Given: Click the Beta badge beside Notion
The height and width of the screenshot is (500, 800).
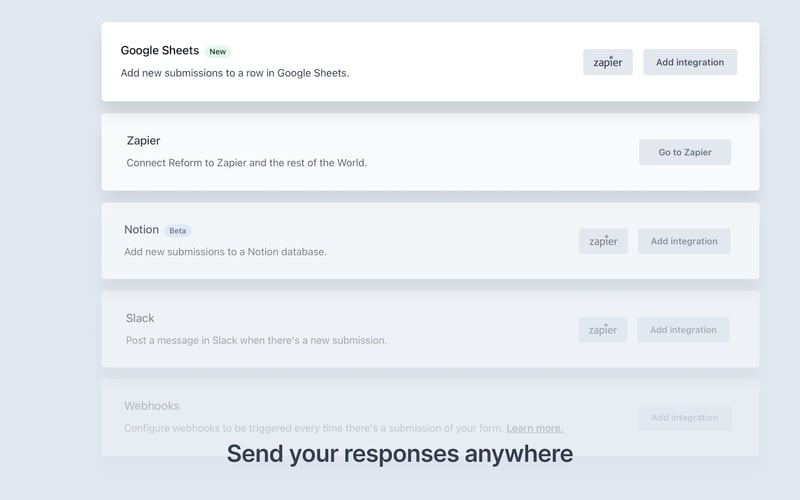Looking at the screenshot, I should [178, 231].
